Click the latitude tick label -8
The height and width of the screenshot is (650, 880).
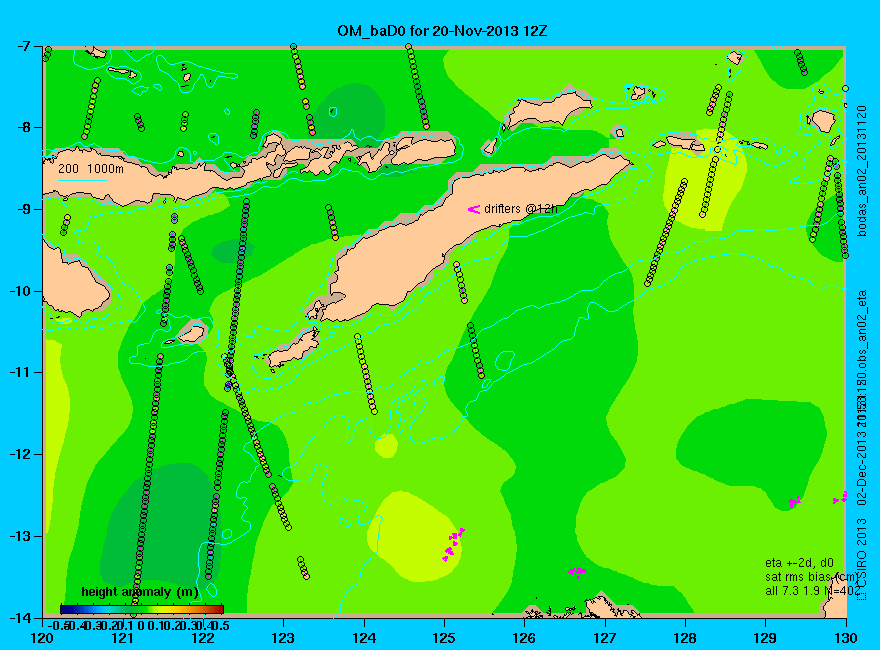(x=24, y=127)
